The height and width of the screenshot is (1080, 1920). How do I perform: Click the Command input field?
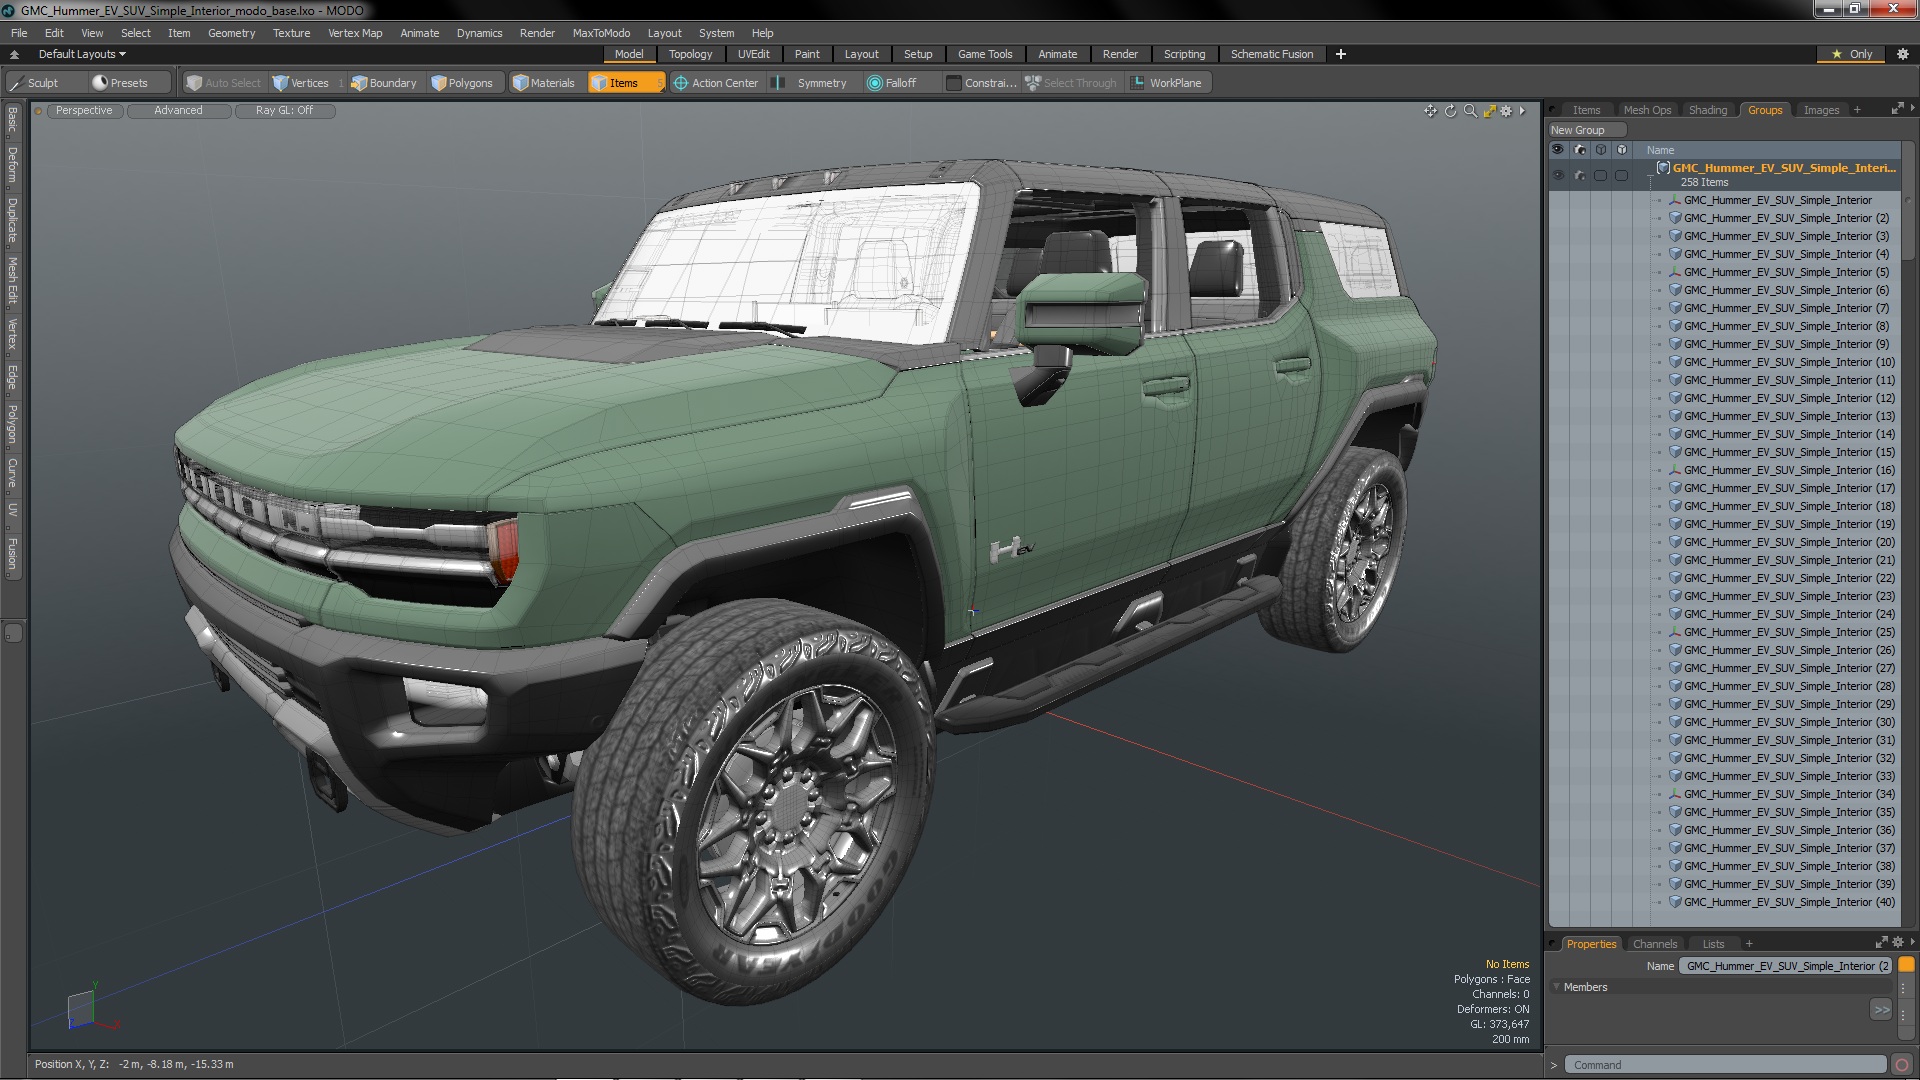point(1725,1065)
